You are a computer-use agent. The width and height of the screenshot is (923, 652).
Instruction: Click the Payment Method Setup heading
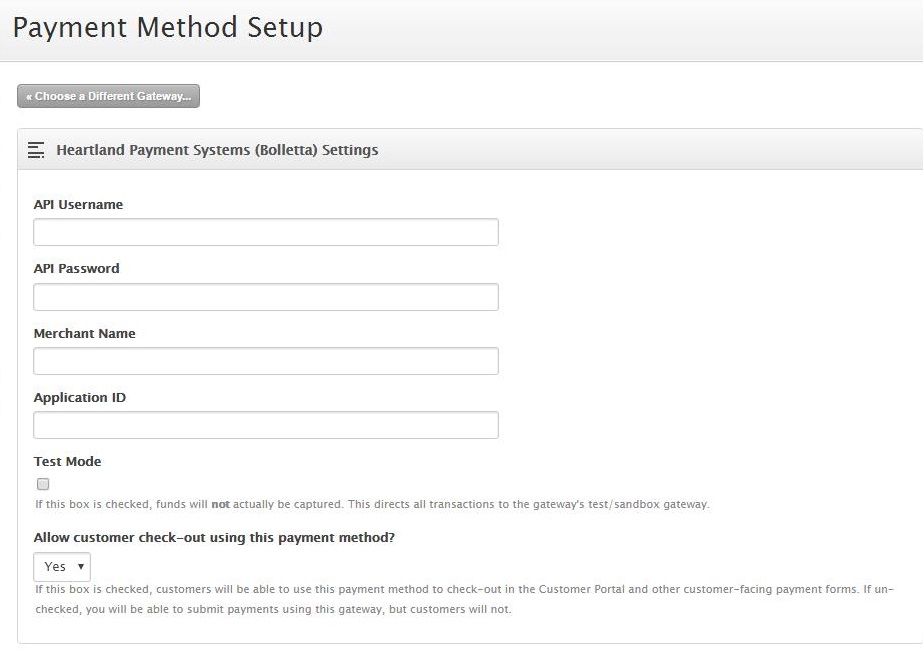pyautogui.click(x=168, y=28)
